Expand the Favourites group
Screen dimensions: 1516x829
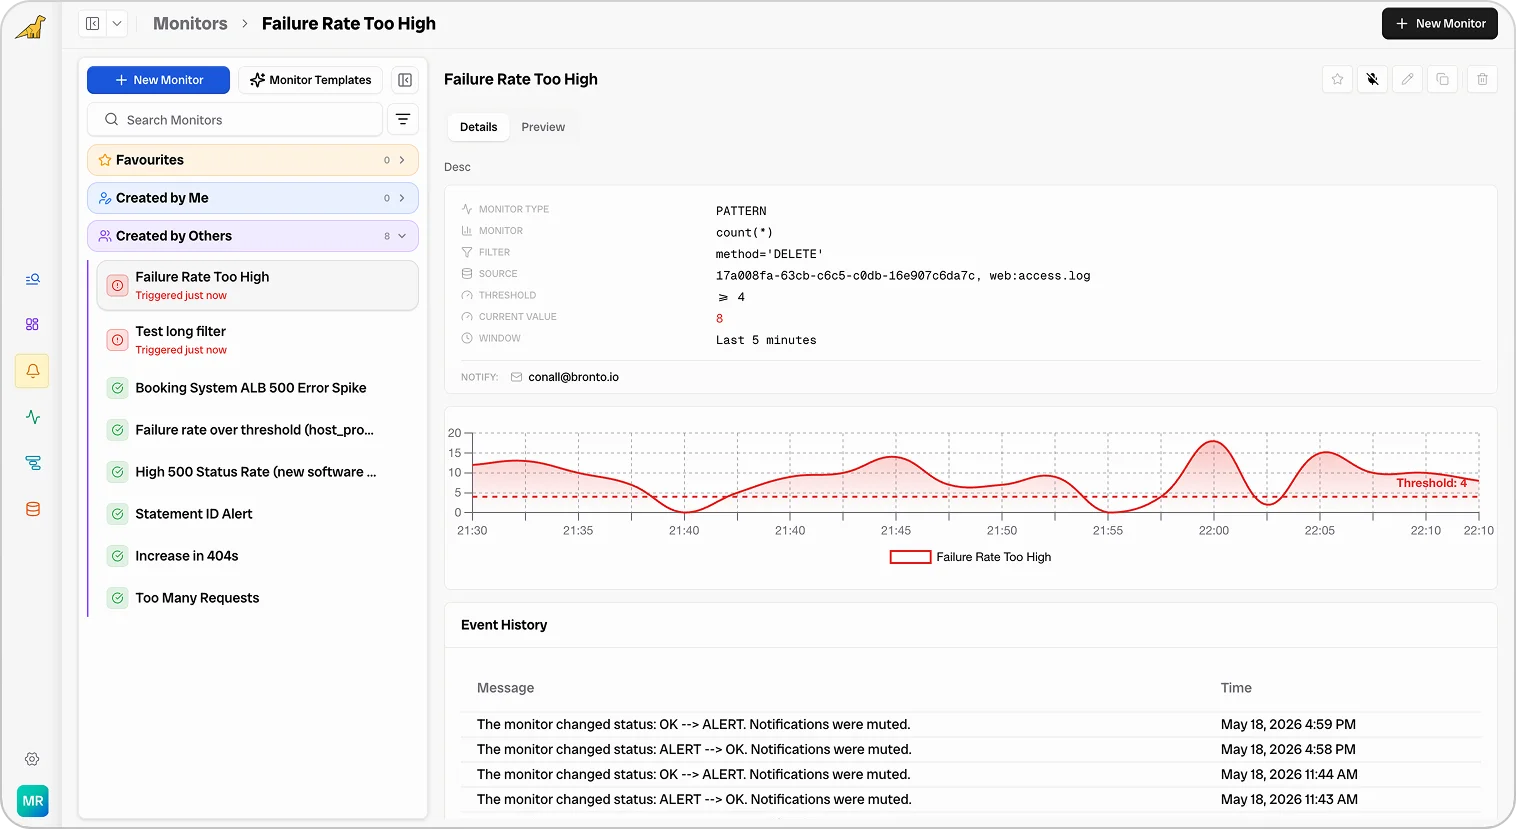(252, 160)
